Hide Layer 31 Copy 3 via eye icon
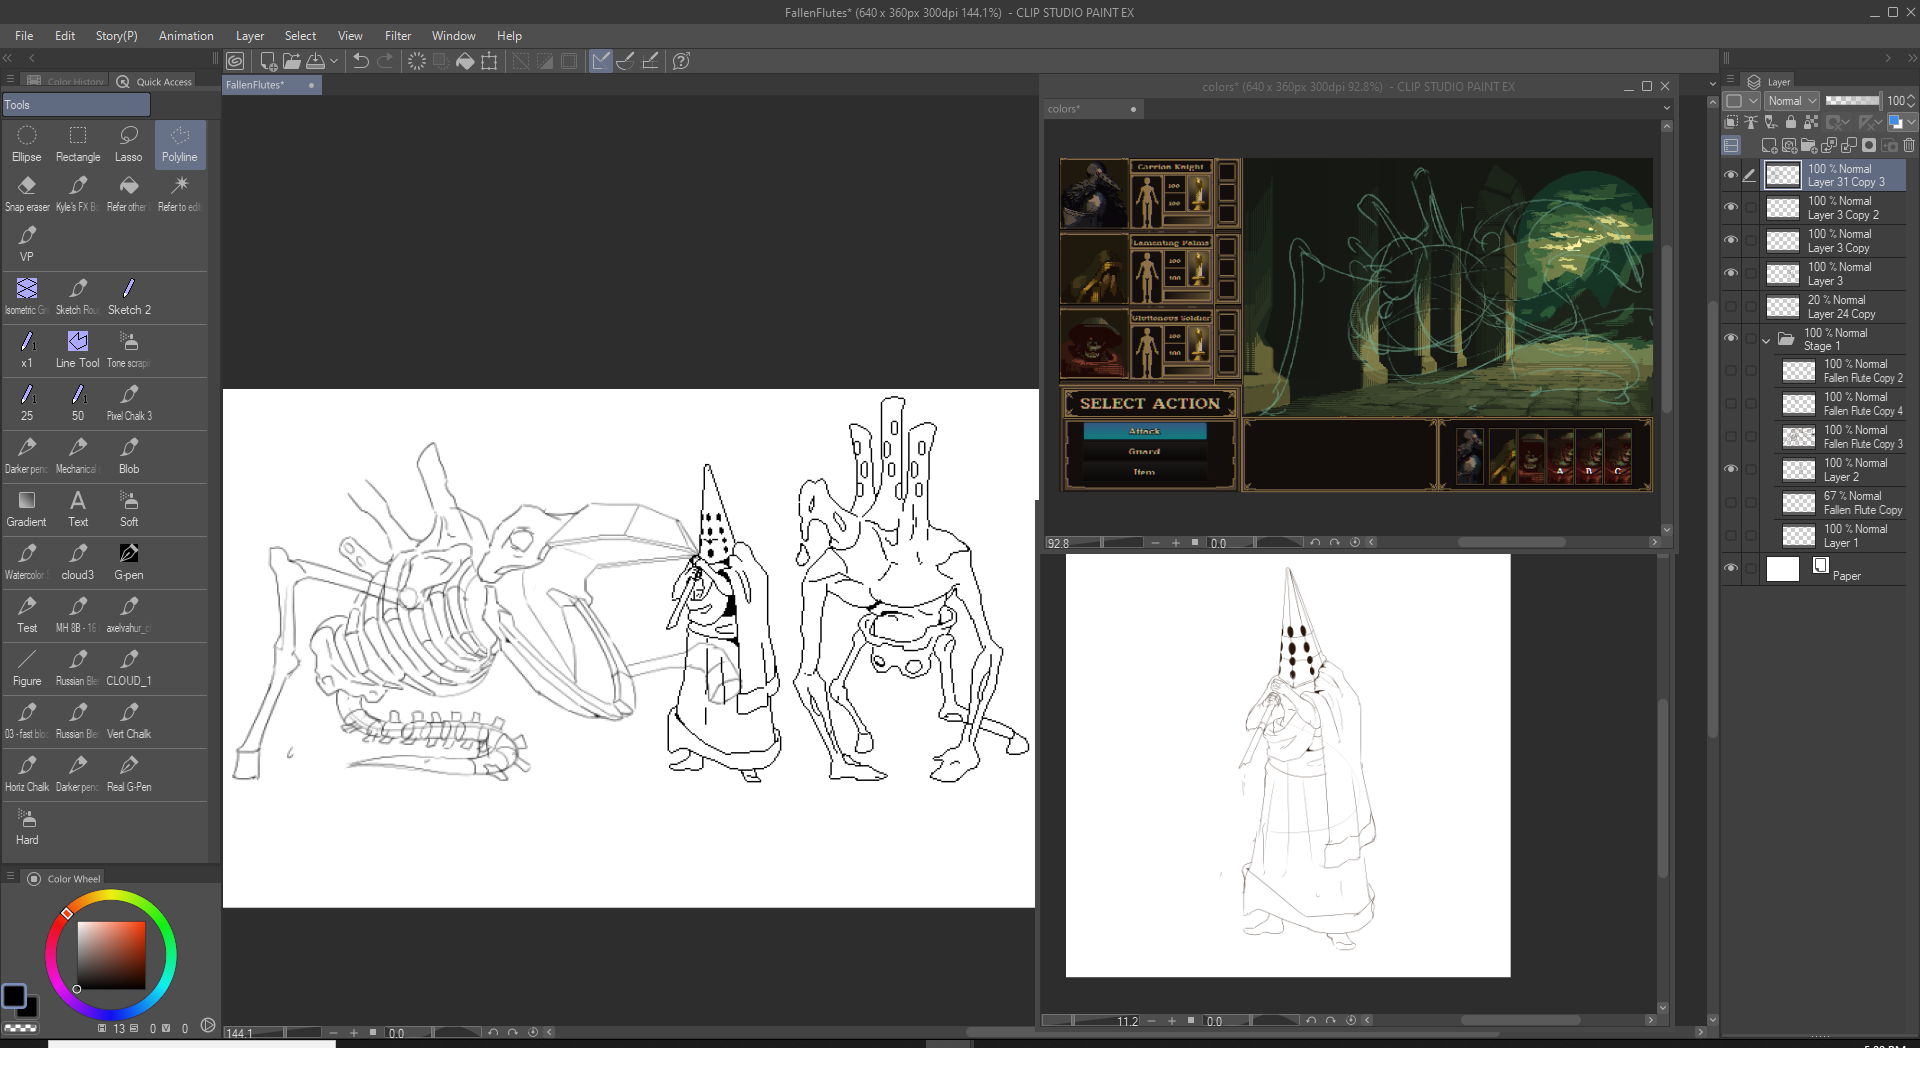Image resolution: width=1920 pixels, height=1080 pixels. tap(1731, 175)
